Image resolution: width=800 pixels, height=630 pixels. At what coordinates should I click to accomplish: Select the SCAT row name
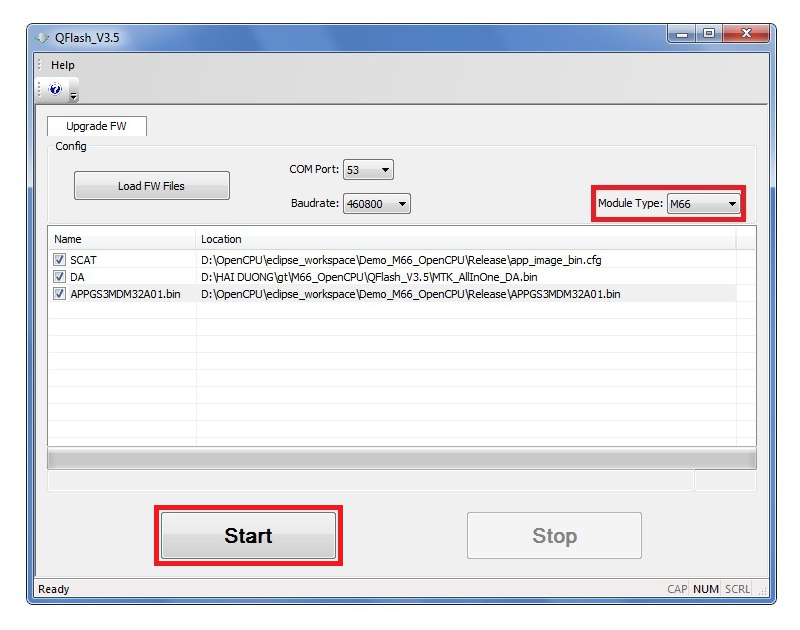coord(83,260)
